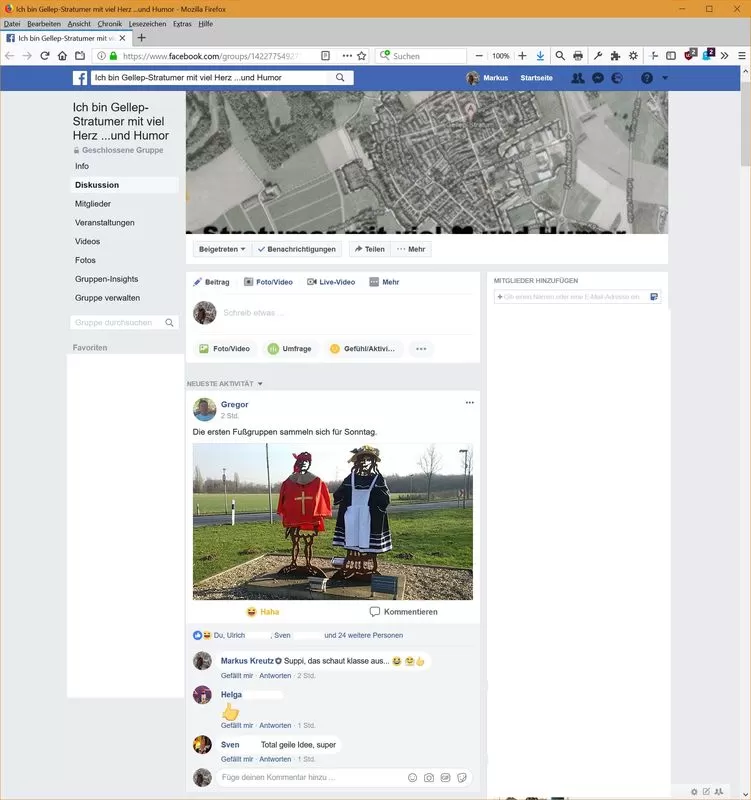Image resolution: width=751 pixels, height=800 pixels.
Task: Insert GIF in comment box
Action: [x=445, y=777]
